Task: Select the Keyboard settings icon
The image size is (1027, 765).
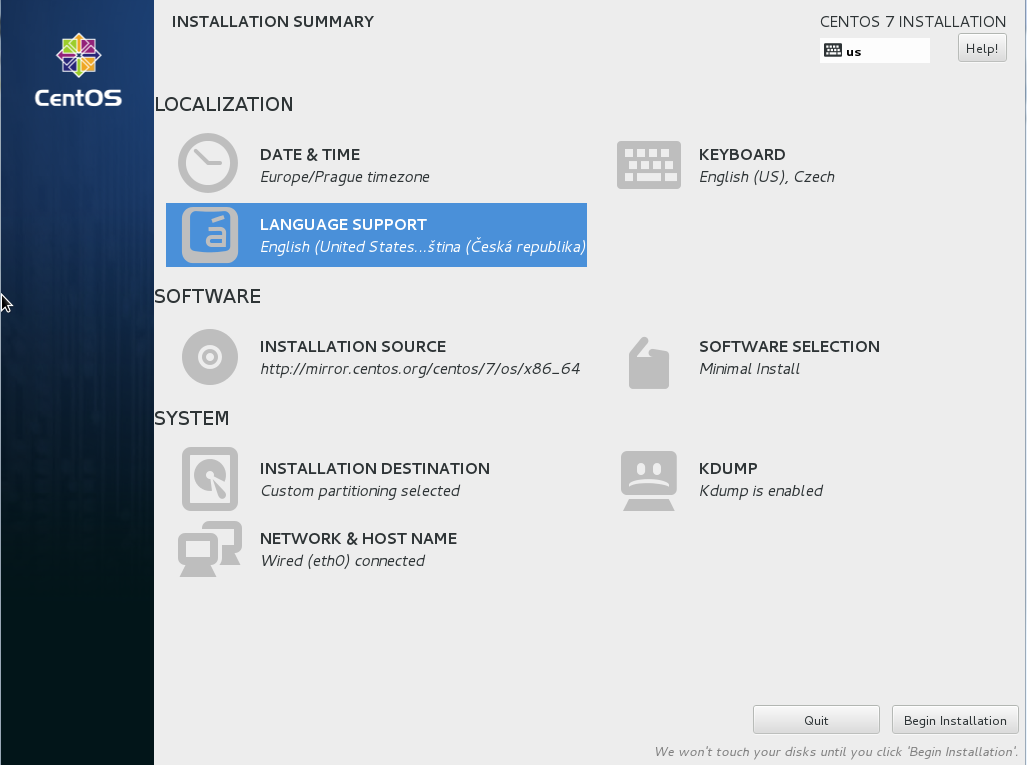Action: click(x=648, y=163)
